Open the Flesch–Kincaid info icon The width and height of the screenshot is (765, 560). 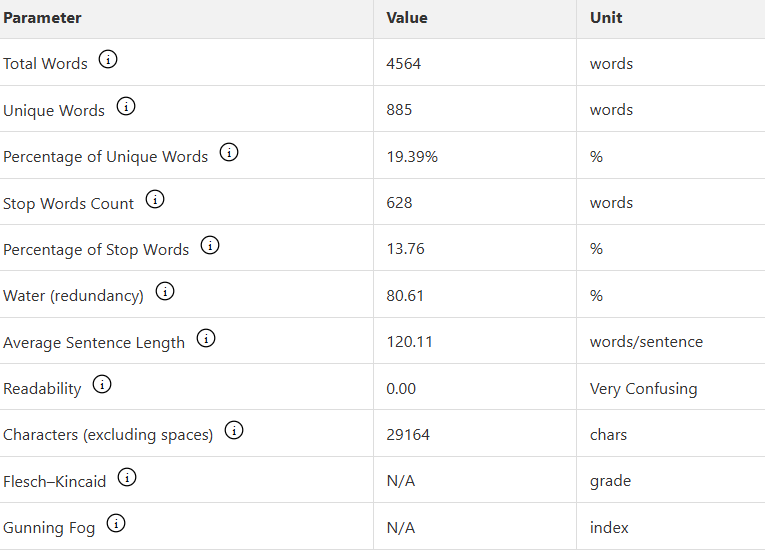pyautogui.click(x=127, y=477)
